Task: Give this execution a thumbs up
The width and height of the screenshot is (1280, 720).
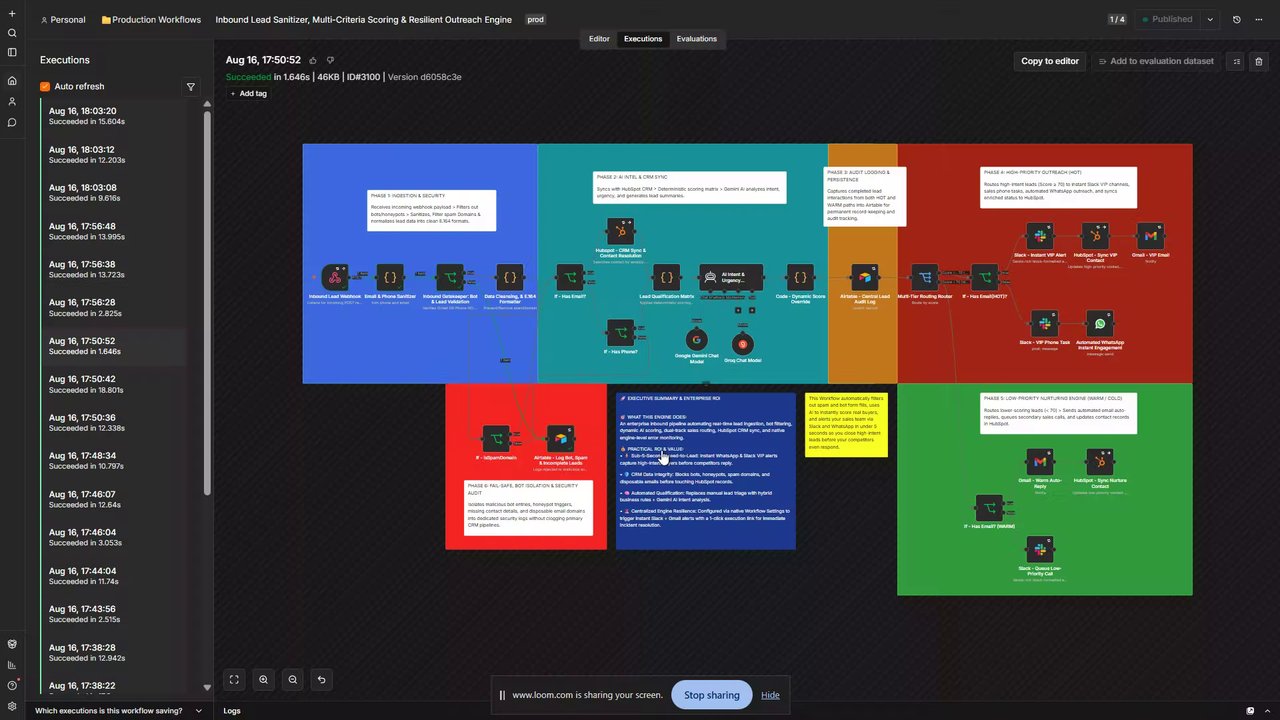Action: click(313, 60)
